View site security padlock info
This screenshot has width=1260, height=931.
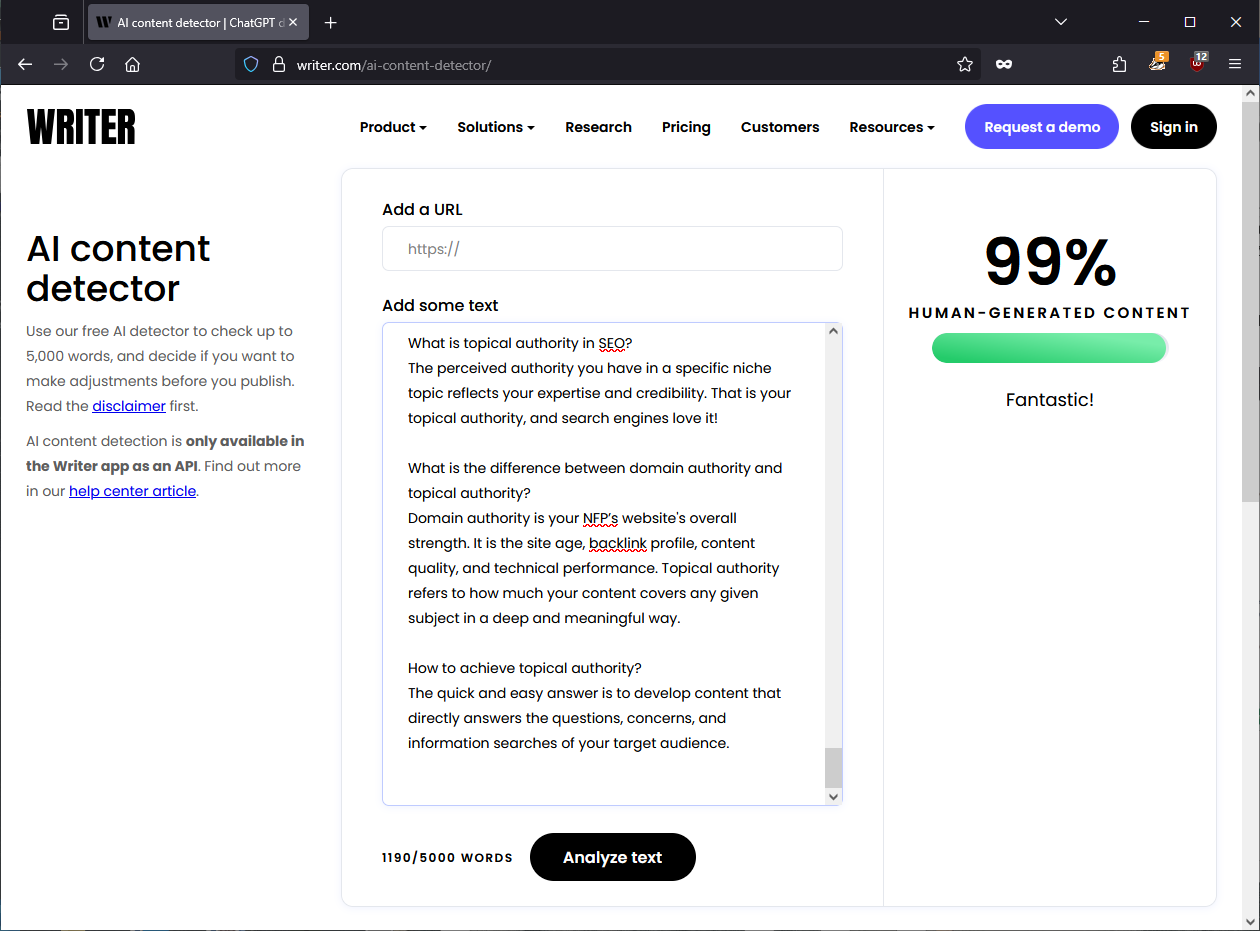coord(278,64)
